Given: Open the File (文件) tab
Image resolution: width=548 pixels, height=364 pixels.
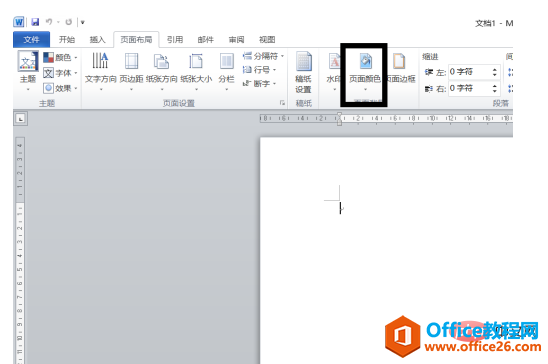Looking at the screenshot, I should 31,39.
